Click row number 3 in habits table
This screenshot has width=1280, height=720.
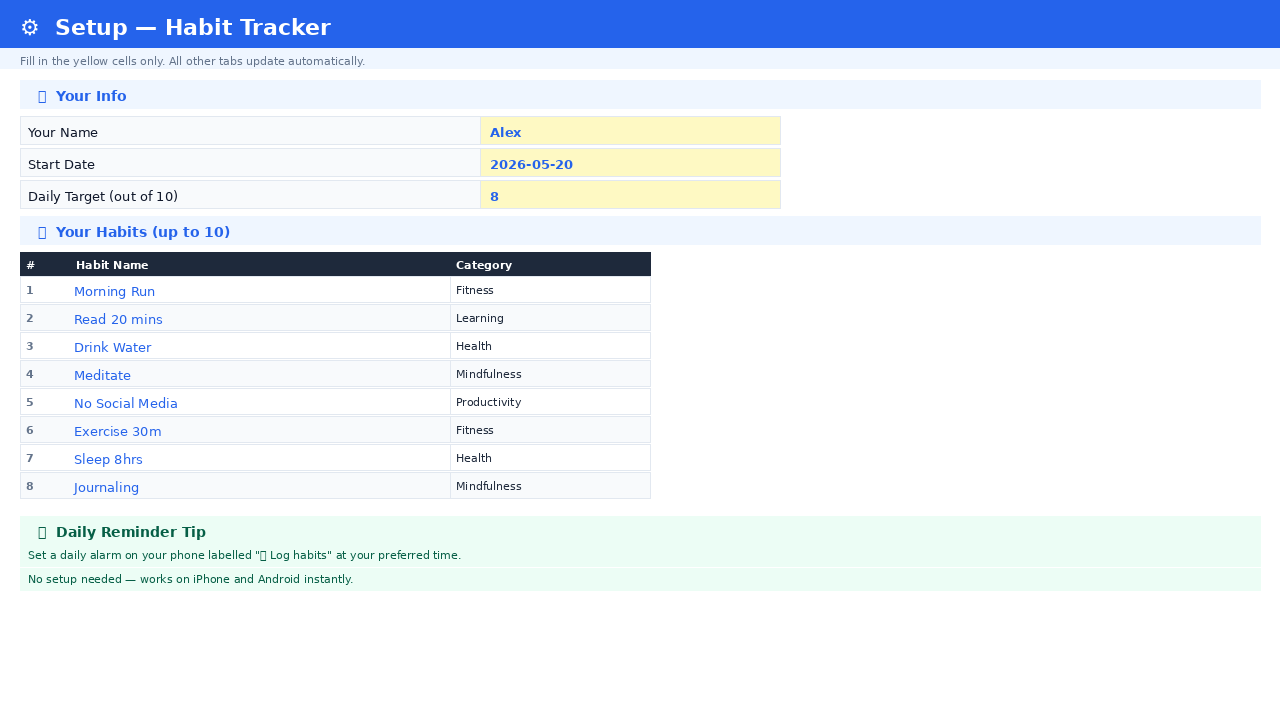tap(30, 346)
